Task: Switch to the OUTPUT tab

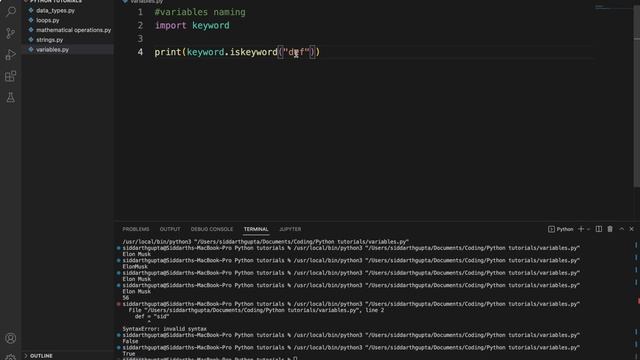Action: click(170, 229)
